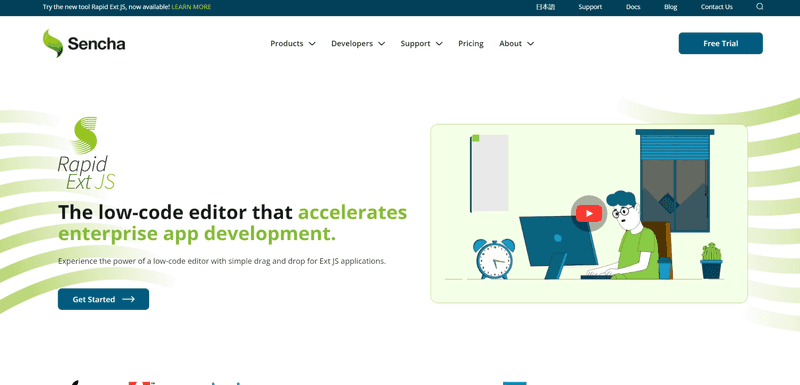Click the Rapid Ext JS logo
The height and width of the screenshot is (385, 800).
pyautogui.click(x=86, y=153)
